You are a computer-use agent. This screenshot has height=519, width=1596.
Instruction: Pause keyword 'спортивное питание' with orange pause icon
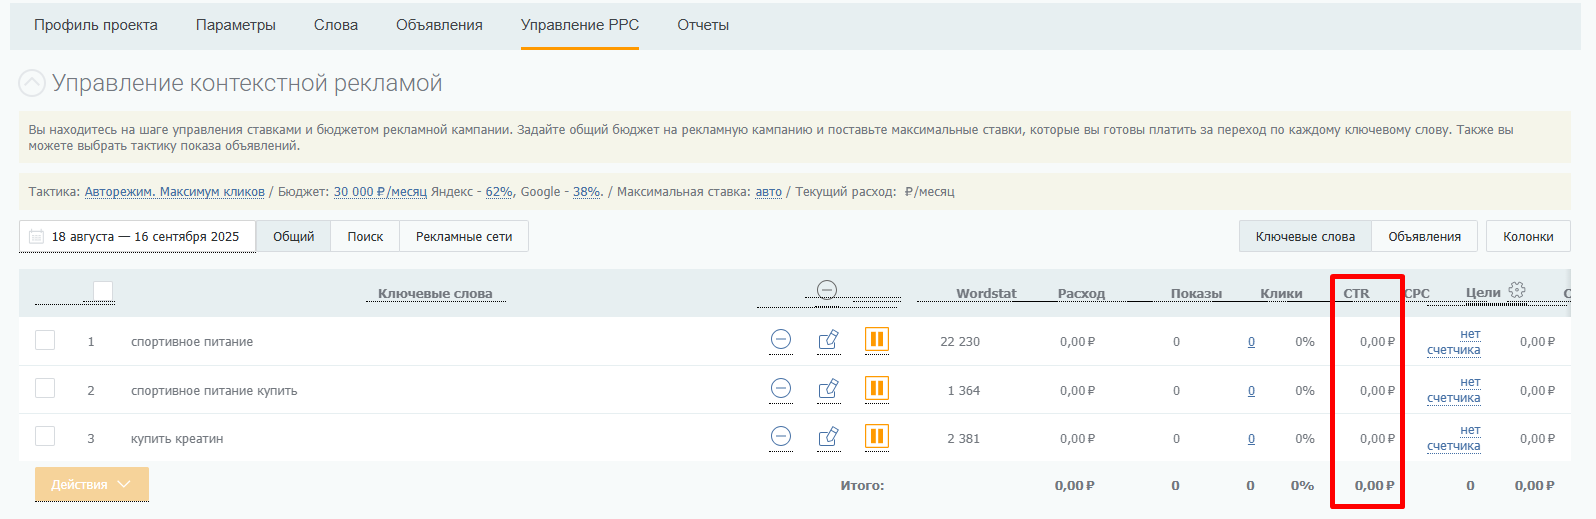point(877,340)
